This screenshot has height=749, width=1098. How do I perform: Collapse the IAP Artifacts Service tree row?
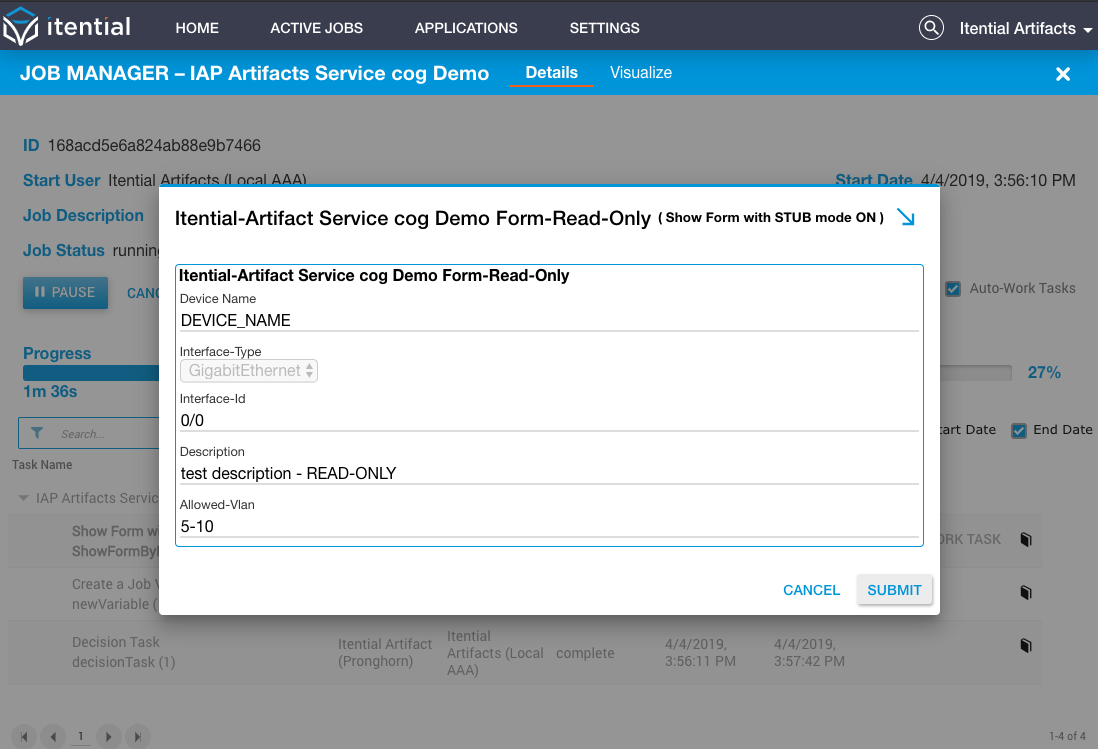tap(23, 498)
